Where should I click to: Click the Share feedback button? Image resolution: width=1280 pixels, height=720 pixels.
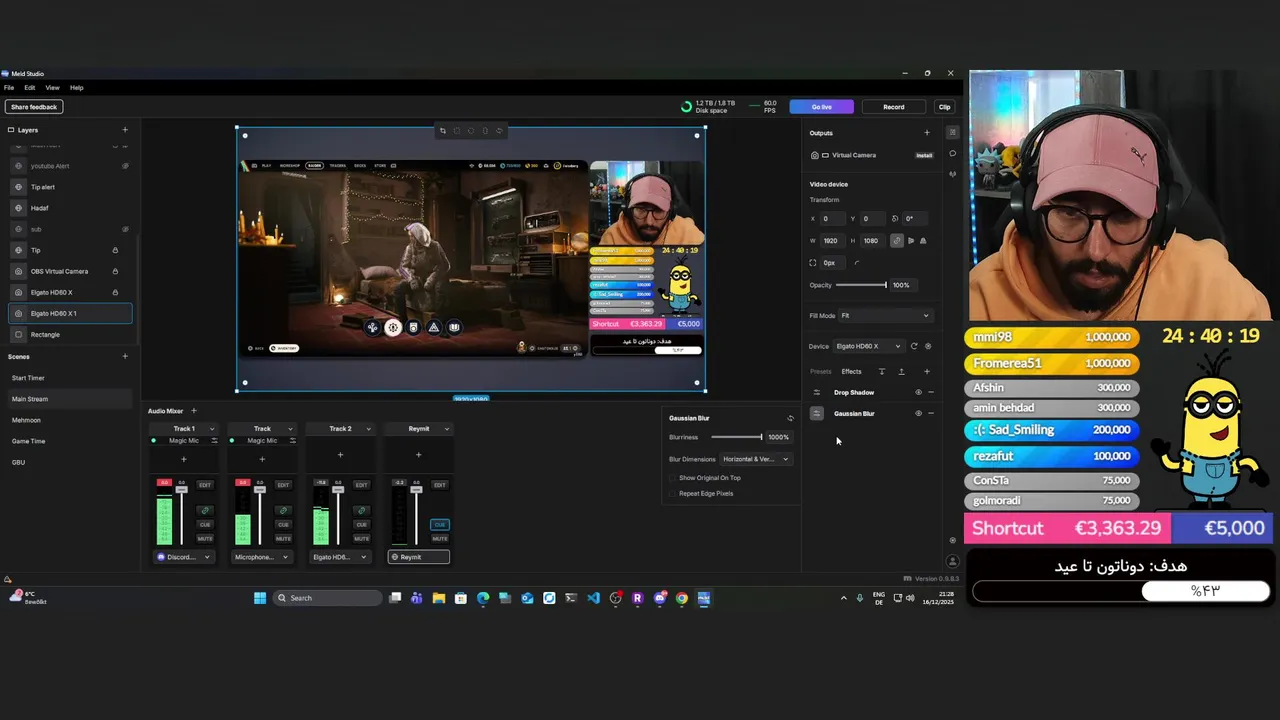click(34, 107)
